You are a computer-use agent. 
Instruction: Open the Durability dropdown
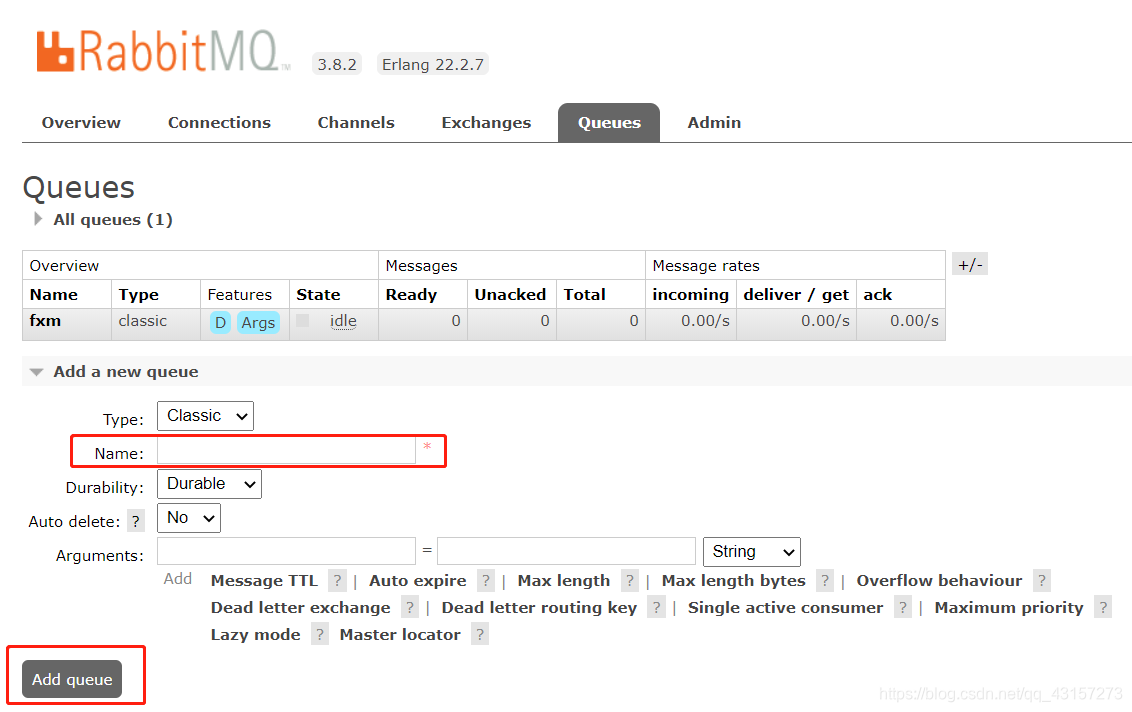pyautogui.click(x=209, y=484)
